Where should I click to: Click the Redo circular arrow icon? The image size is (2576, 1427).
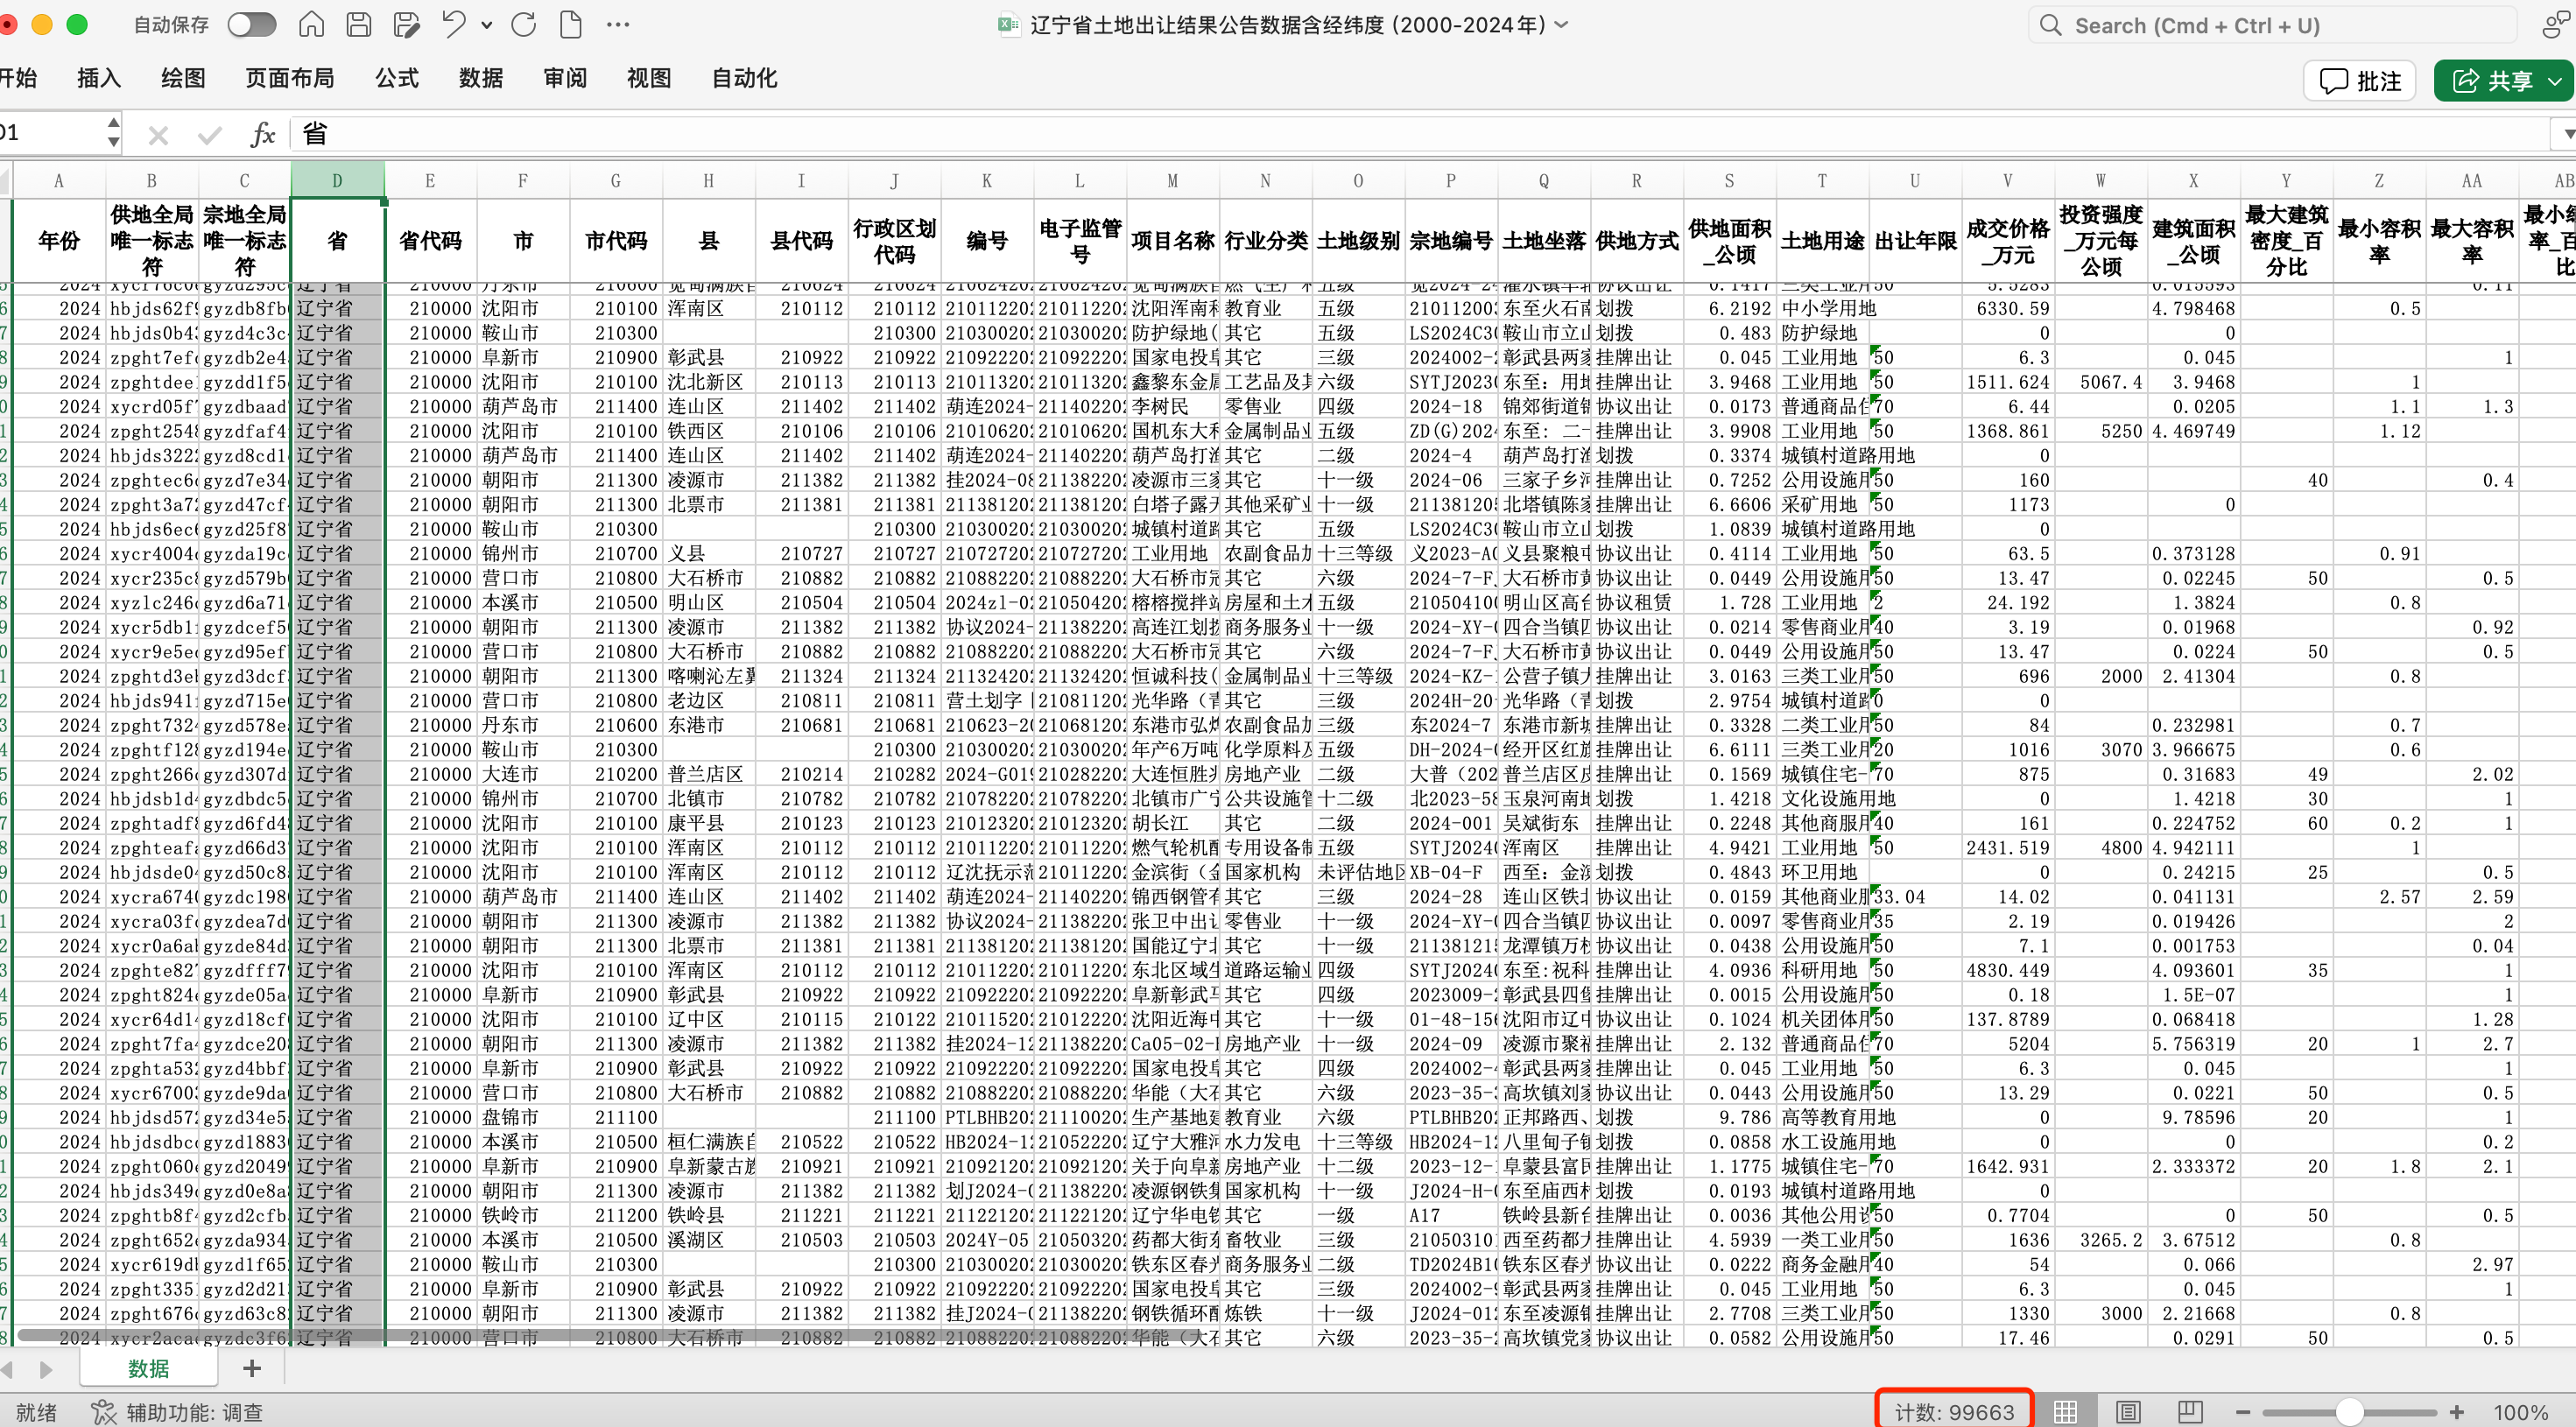point(523,25)
